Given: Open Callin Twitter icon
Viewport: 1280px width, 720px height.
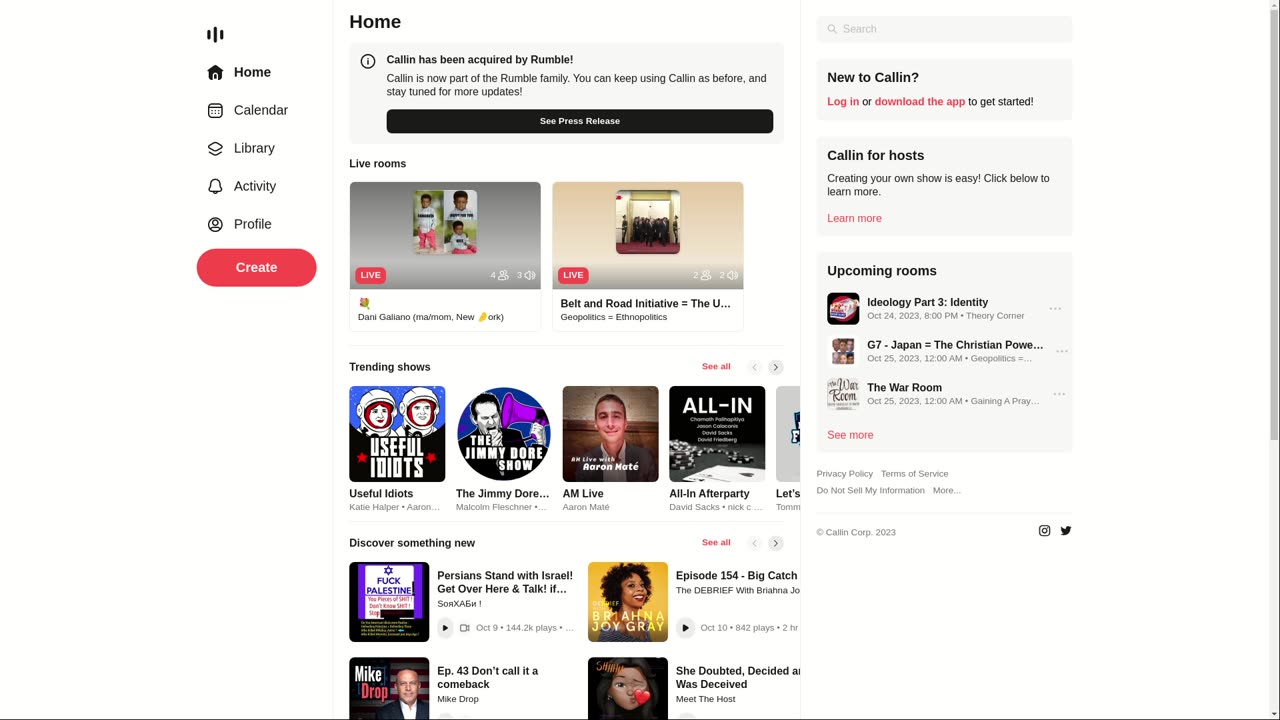Looking at the screenshot, I should point(1066,531).
